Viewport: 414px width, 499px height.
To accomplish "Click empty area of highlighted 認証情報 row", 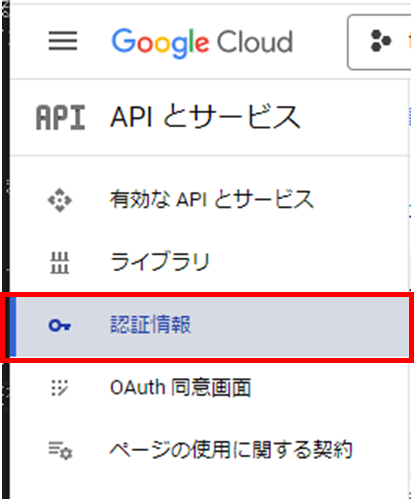I will tap(300, 327).
